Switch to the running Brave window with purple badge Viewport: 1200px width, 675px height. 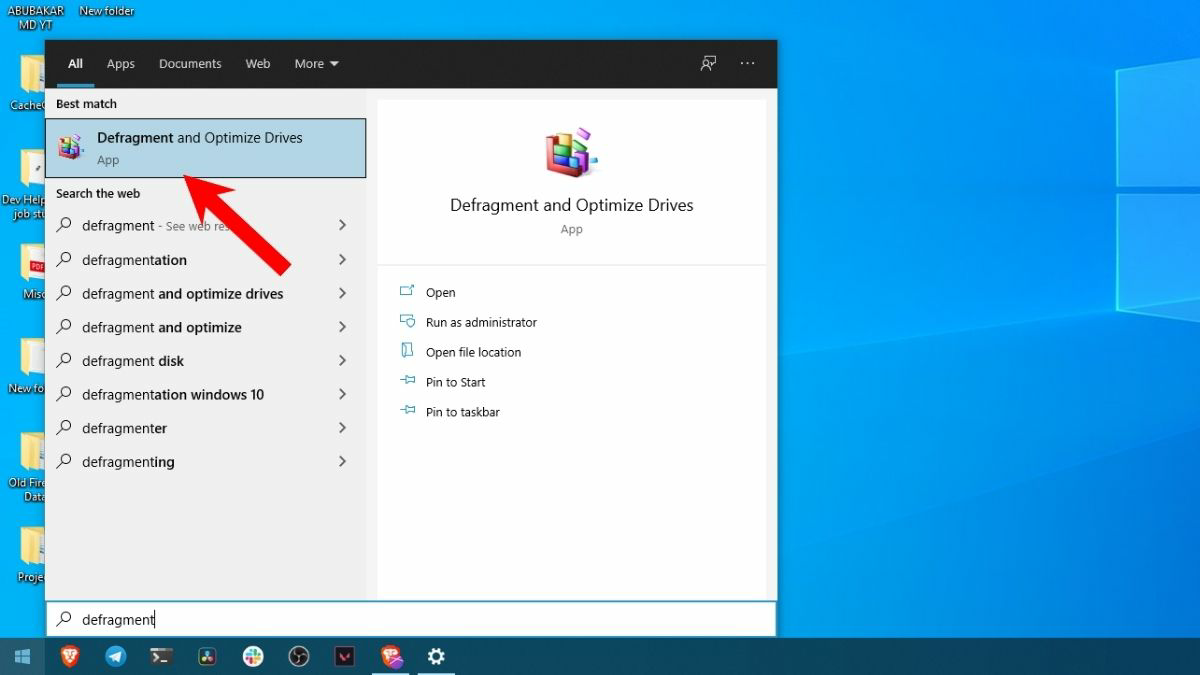[x=391, y=657]
